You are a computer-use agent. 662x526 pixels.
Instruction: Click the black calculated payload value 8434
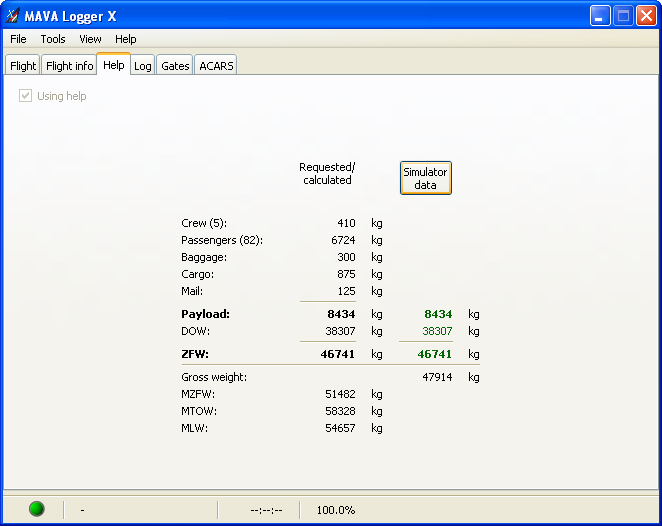pos(341,314)
